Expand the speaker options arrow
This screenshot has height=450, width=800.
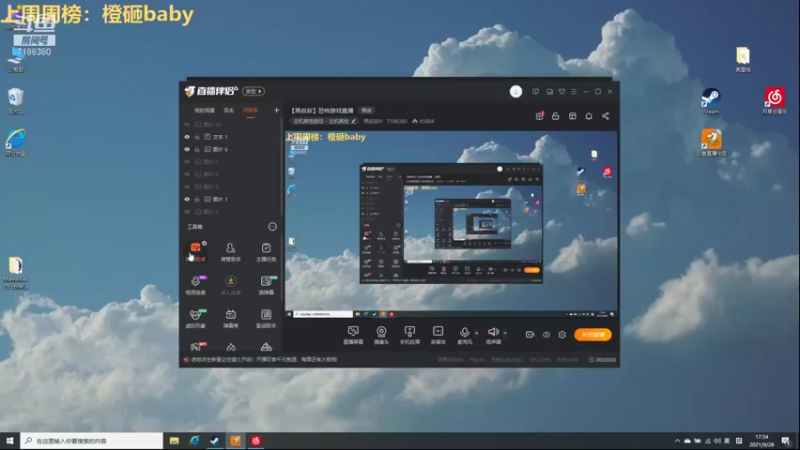[x=505, y=333]
